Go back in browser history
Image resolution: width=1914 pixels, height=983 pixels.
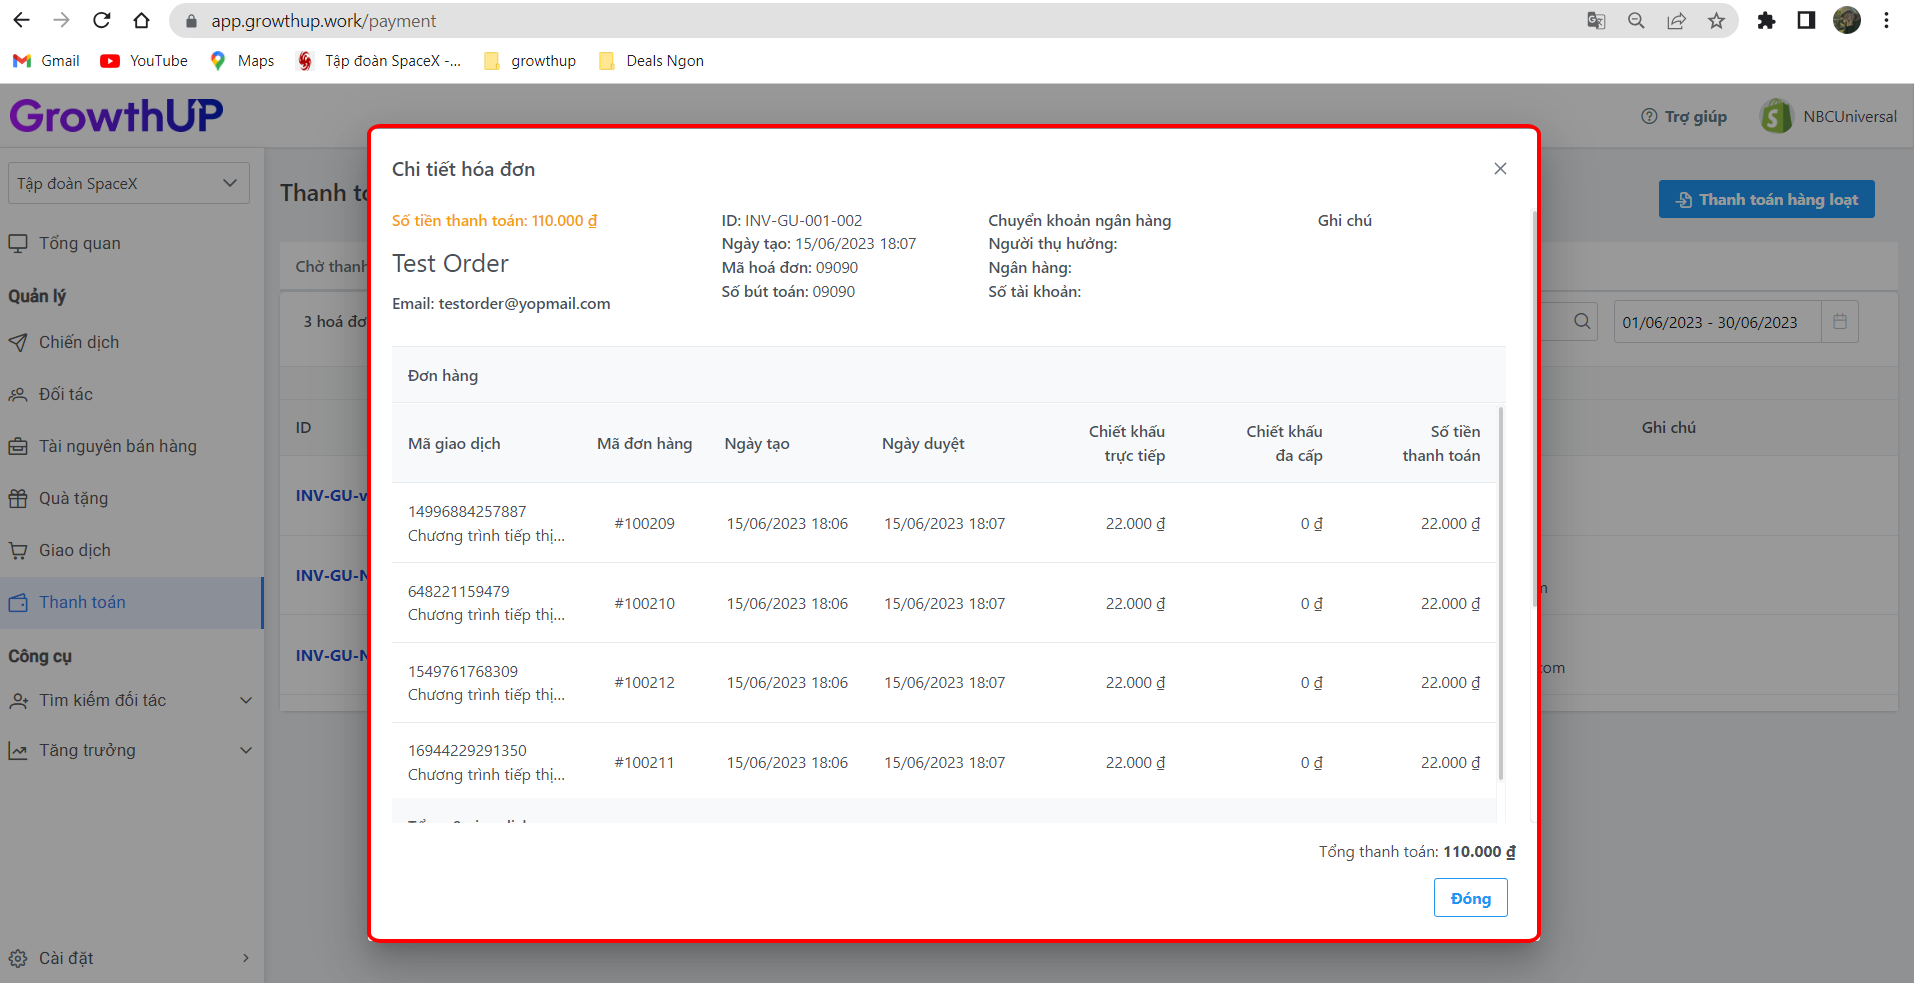coord(21,20)
